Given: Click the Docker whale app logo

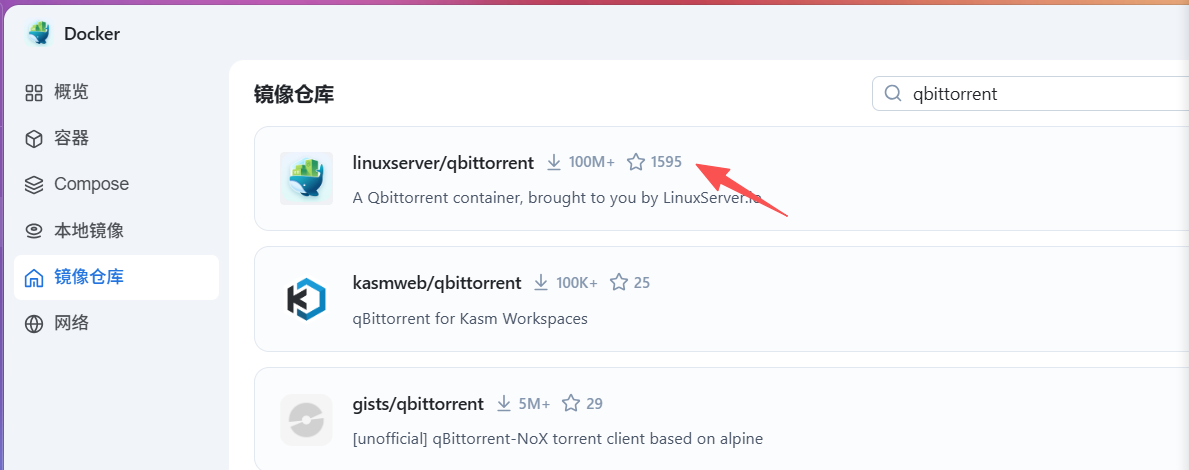Looking at the screenshot, I should coord(39,33).
